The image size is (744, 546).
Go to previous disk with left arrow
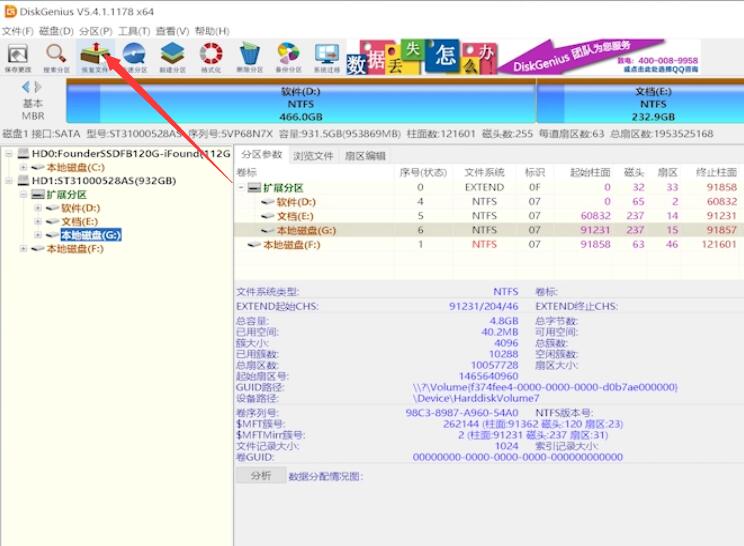pos(26,87)
